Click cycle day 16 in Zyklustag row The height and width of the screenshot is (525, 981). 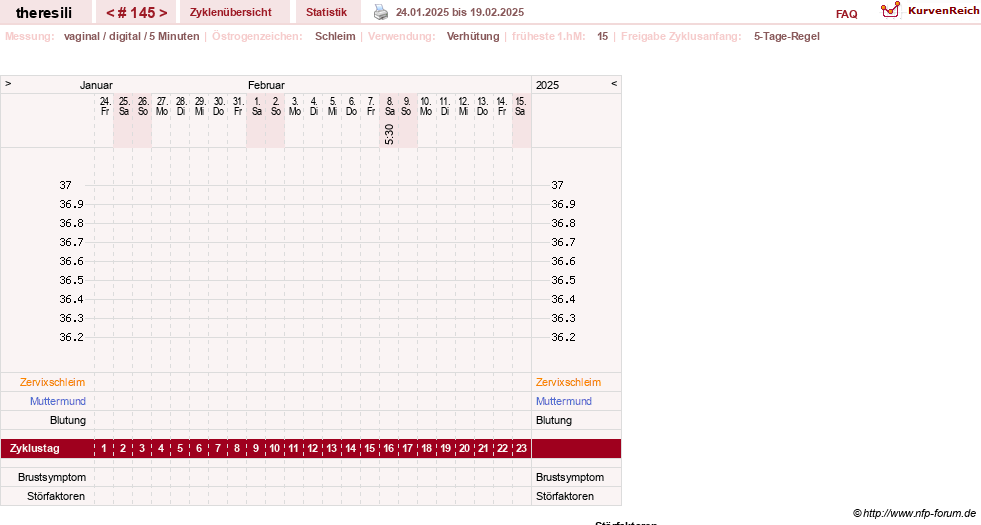click(x=389, y=449)
